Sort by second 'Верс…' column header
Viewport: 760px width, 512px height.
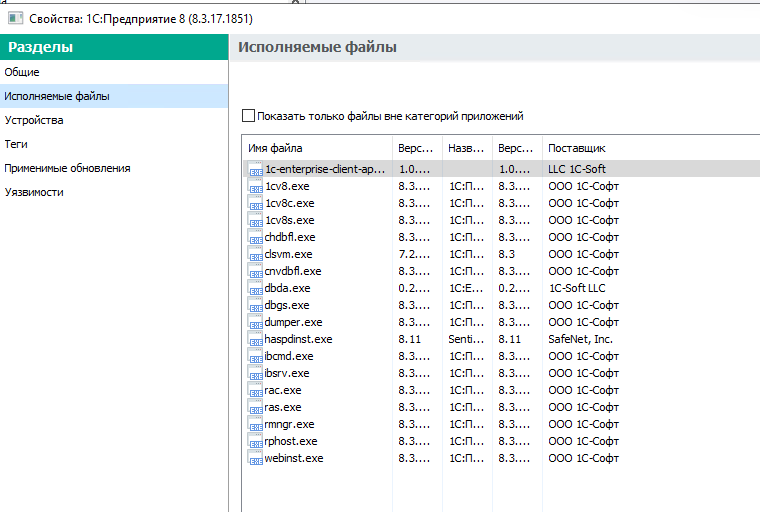point(517,148)
